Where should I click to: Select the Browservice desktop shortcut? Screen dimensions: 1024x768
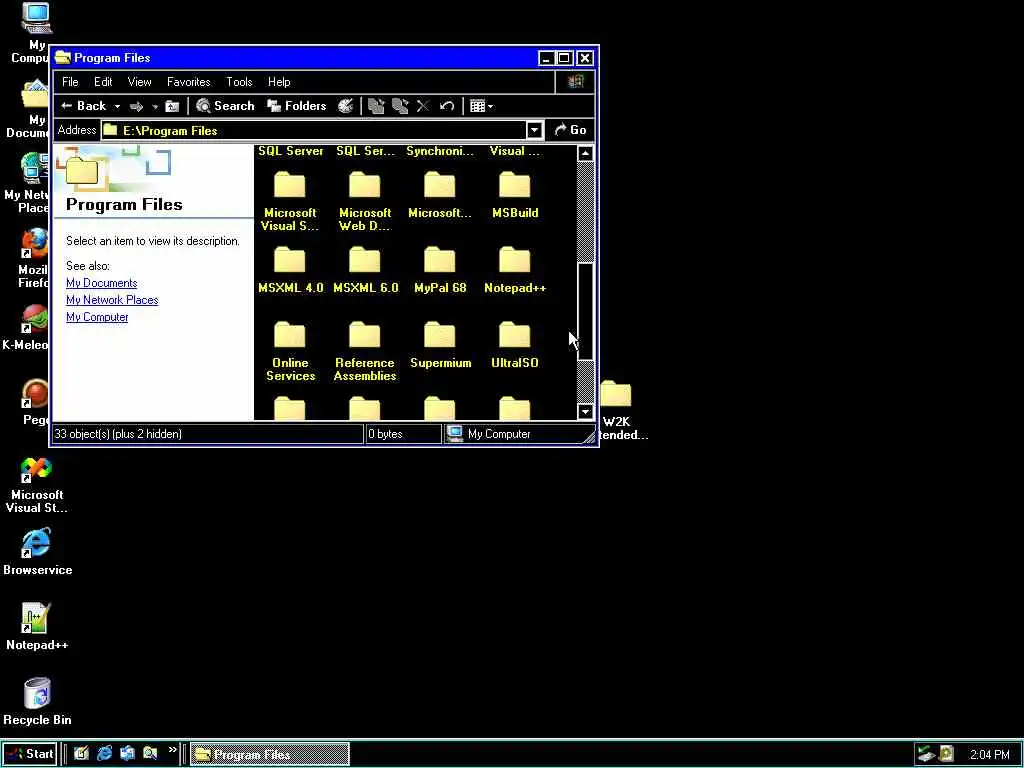point(37,552)
